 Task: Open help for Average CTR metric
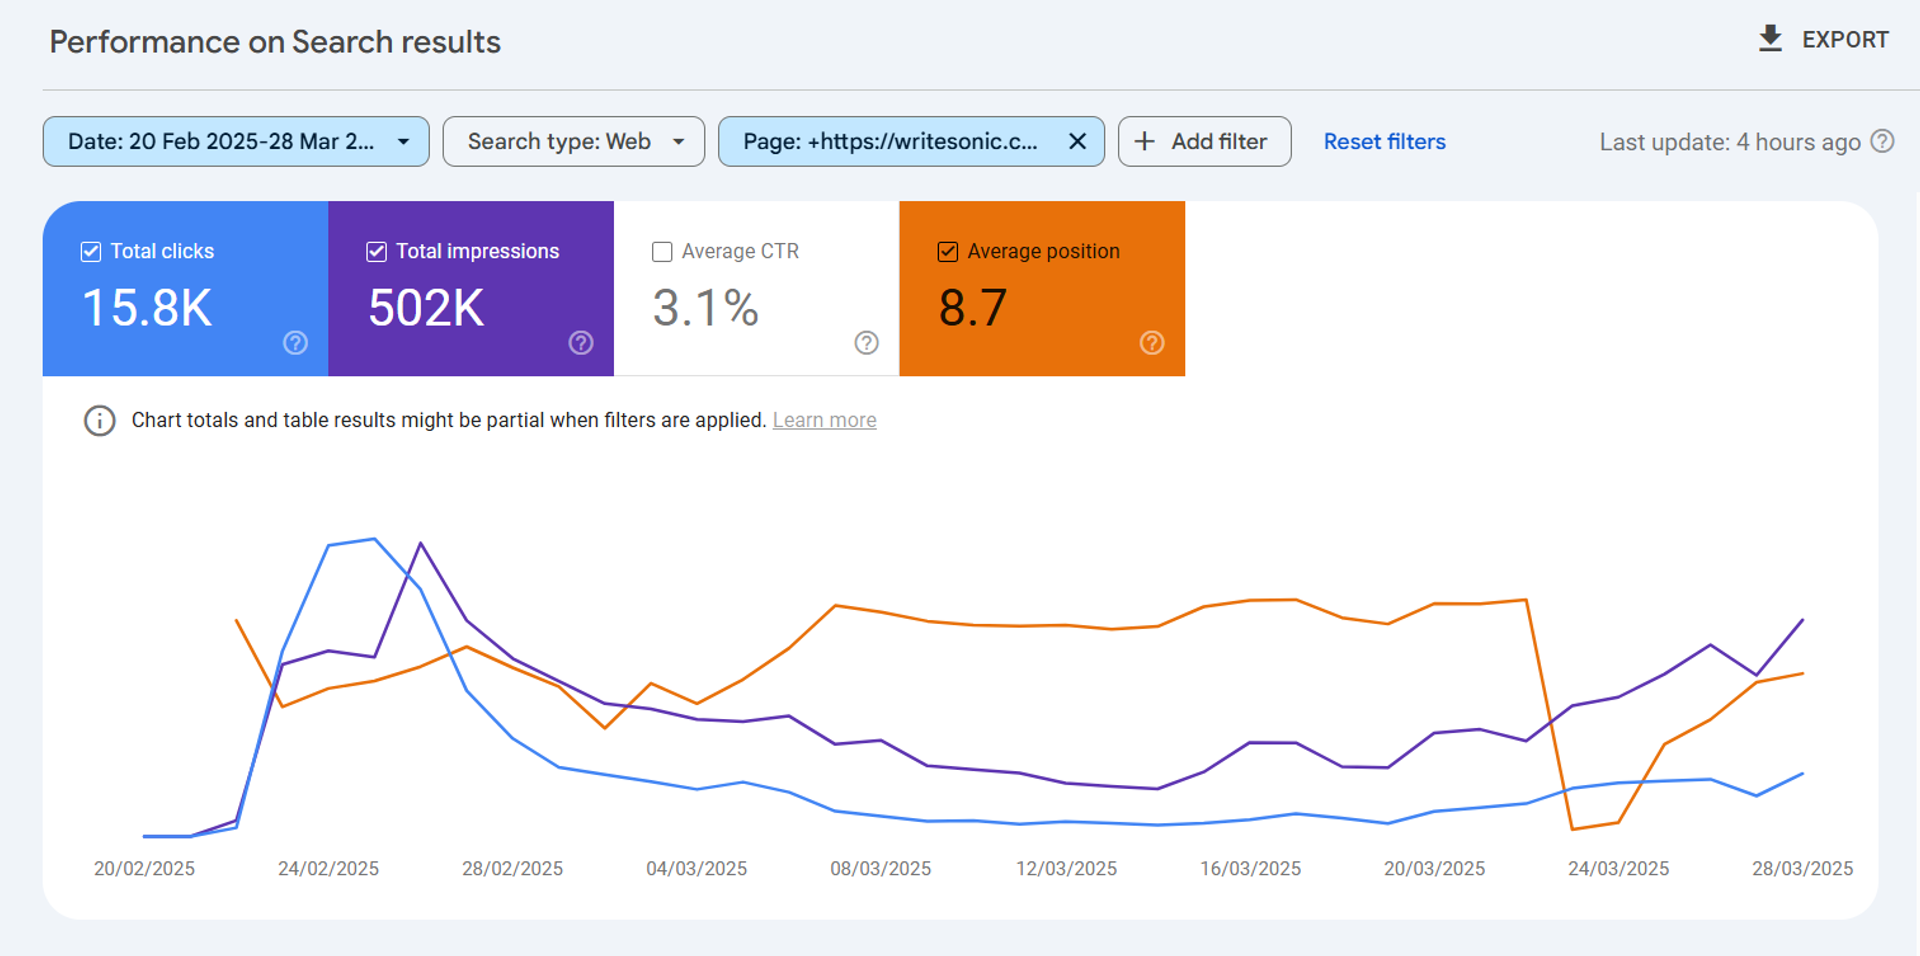point(867,343)
